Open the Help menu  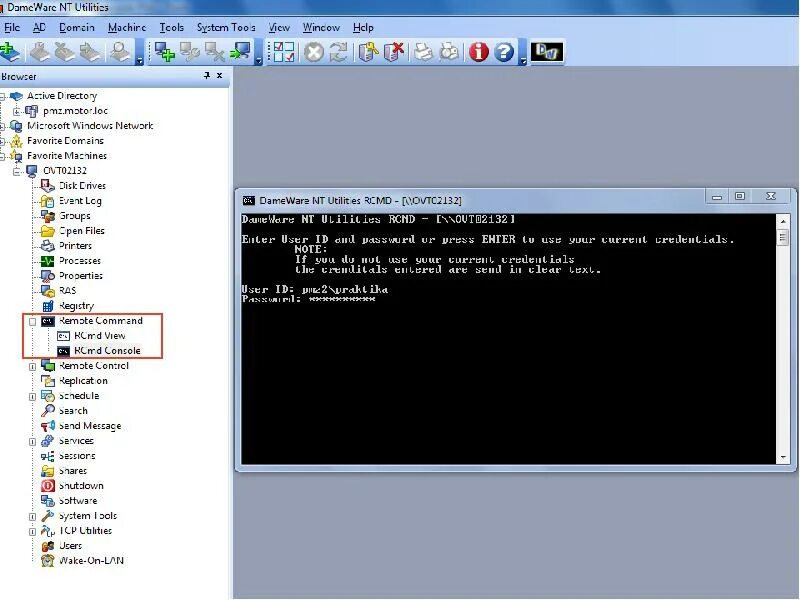[363, 28]
